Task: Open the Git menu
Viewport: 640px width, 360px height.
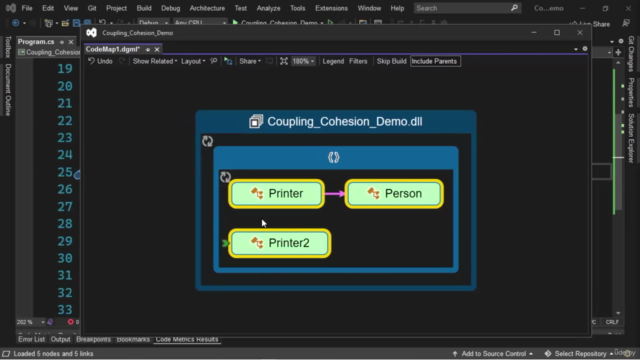Action: pos(92,8)
